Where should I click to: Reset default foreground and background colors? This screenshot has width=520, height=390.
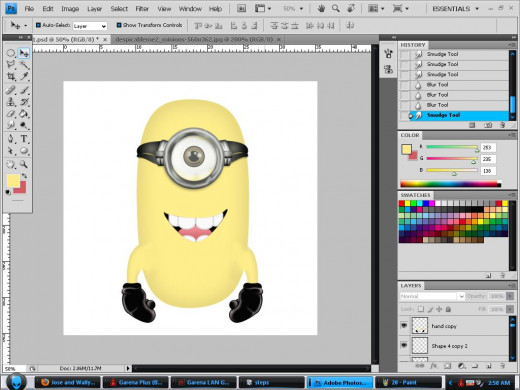[x=8, y=192]
